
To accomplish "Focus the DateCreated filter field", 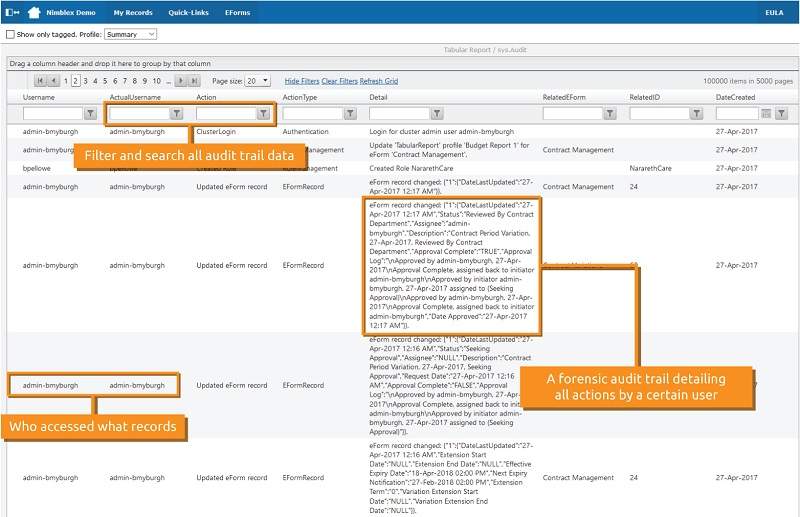I will coord(737,113).
